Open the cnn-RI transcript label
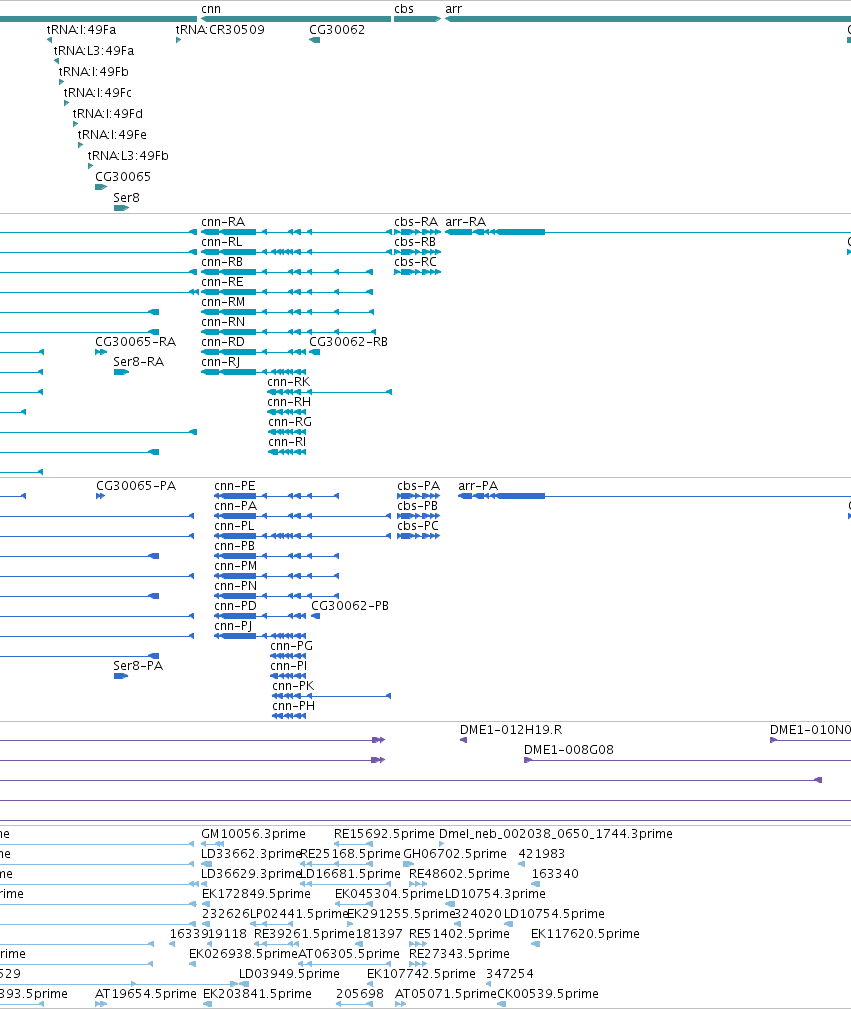The height and width of the screenshot is (1009, 851). coord(287,442)
